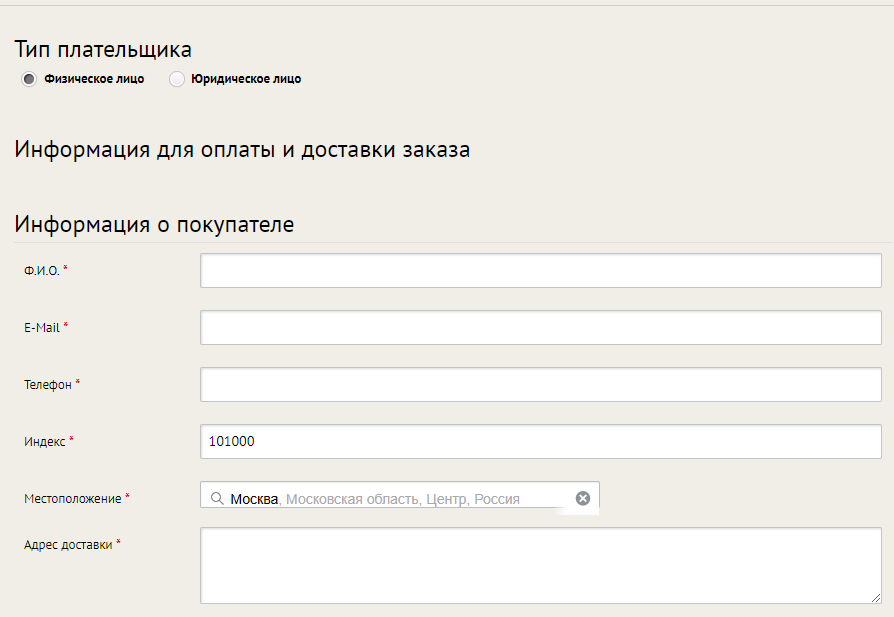The width and height of the screenshot is (894, 617).
Task: Click the Информация о покупателе heading
Action: point(154,225)
